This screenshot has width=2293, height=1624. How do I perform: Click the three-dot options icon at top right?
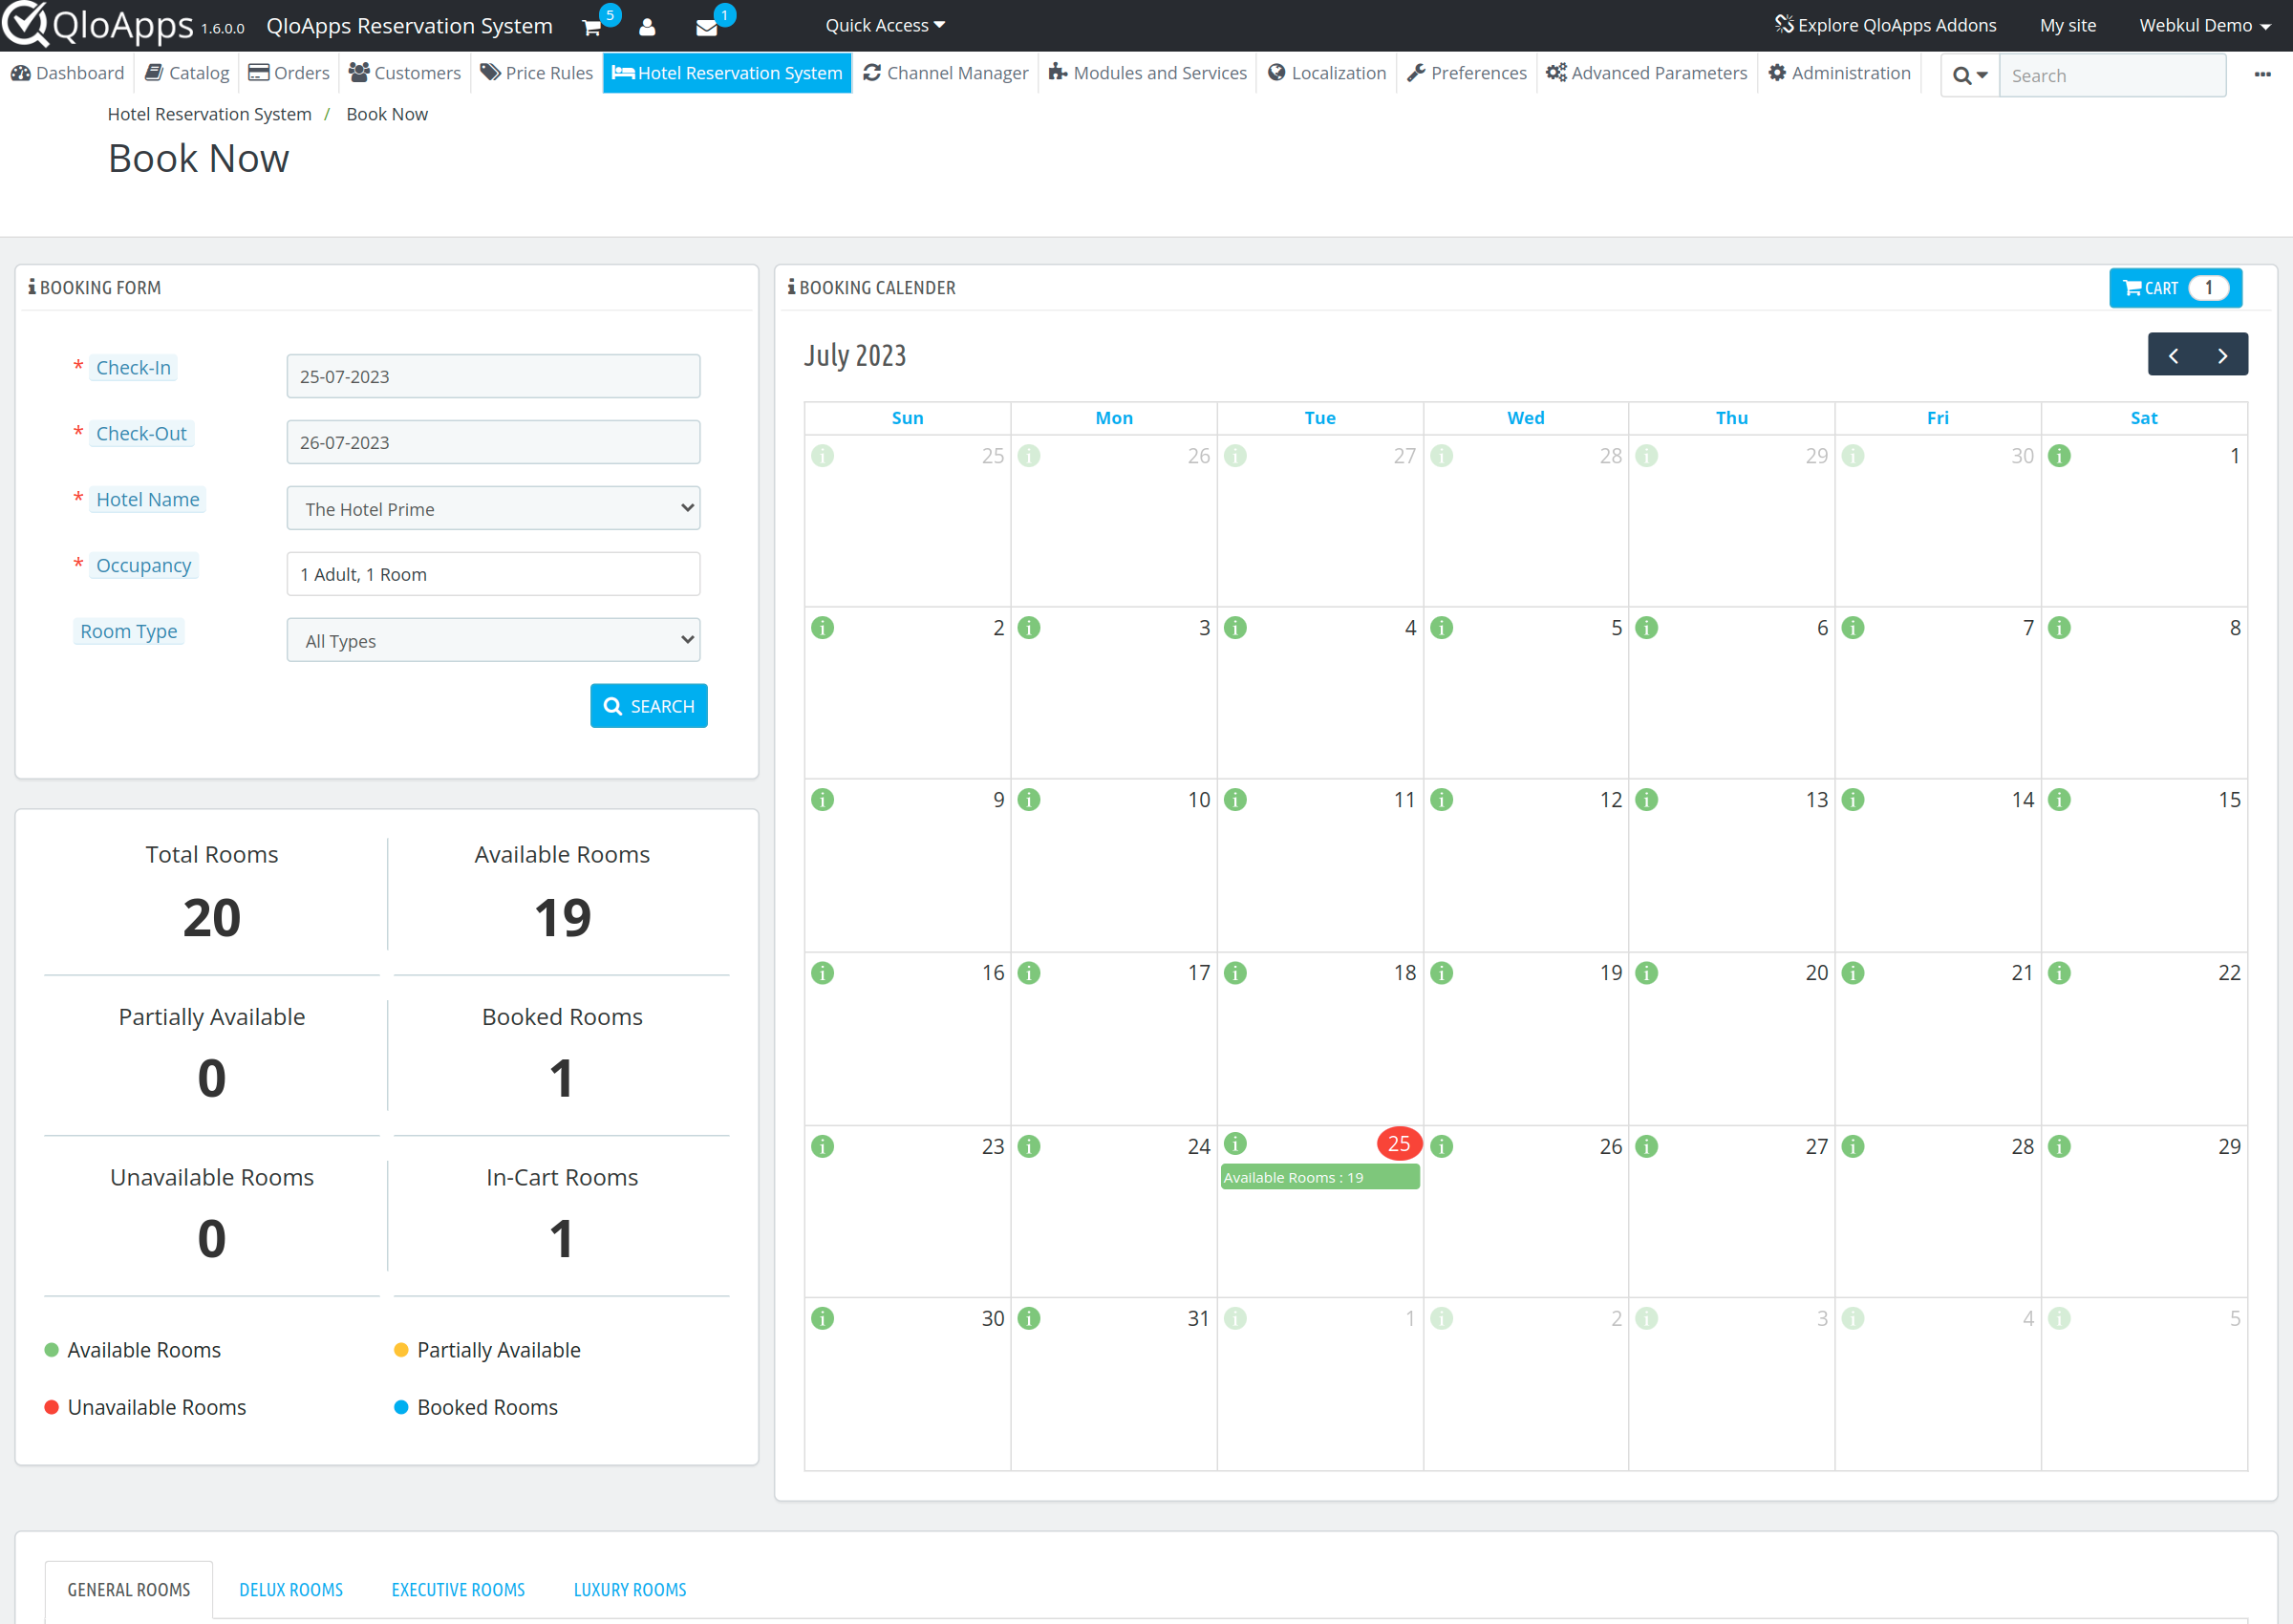(2262, 75)
